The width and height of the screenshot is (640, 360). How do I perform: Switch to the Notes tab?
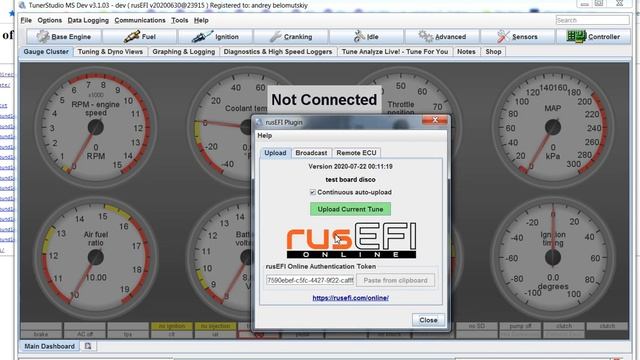click(x=466, y=52)
